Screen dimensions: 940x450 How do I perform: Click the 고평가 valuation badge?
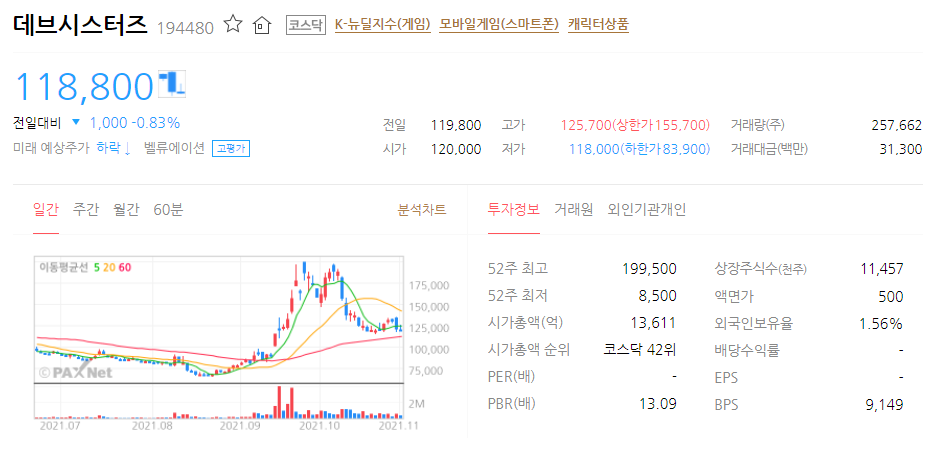point(231,149)
